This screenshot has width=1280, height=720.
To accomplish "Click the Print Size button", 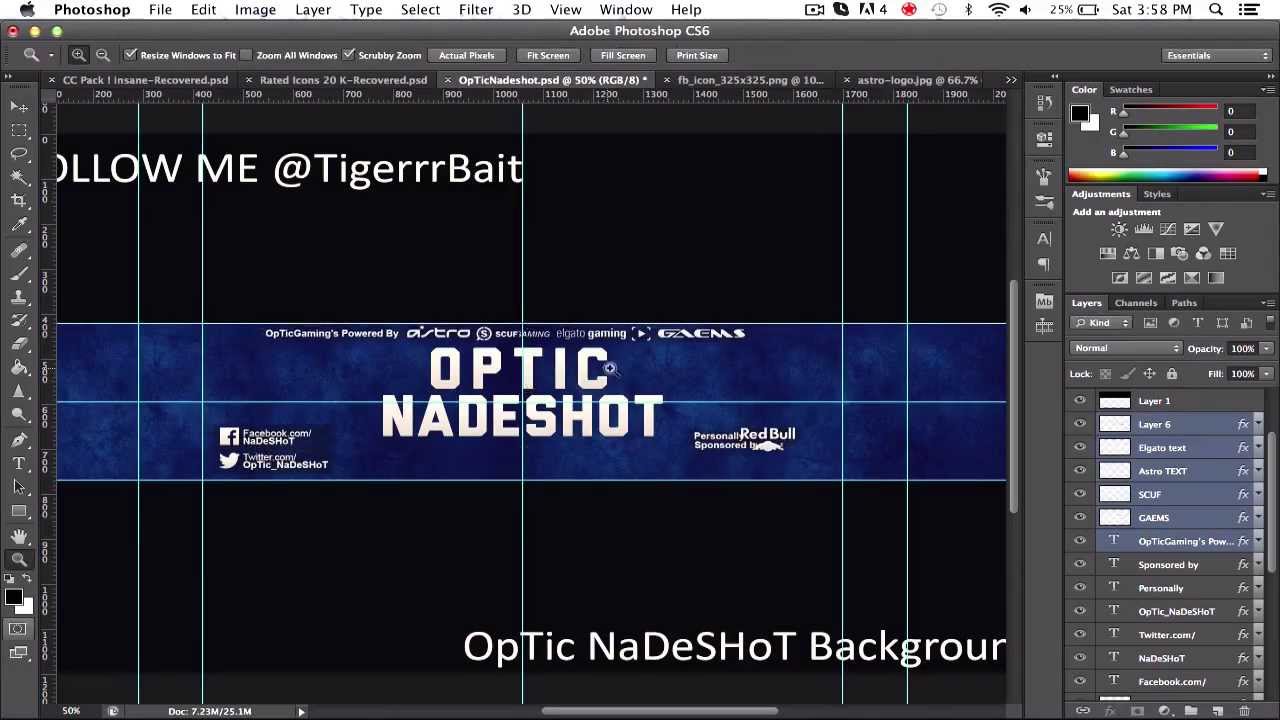I will 697,55.
